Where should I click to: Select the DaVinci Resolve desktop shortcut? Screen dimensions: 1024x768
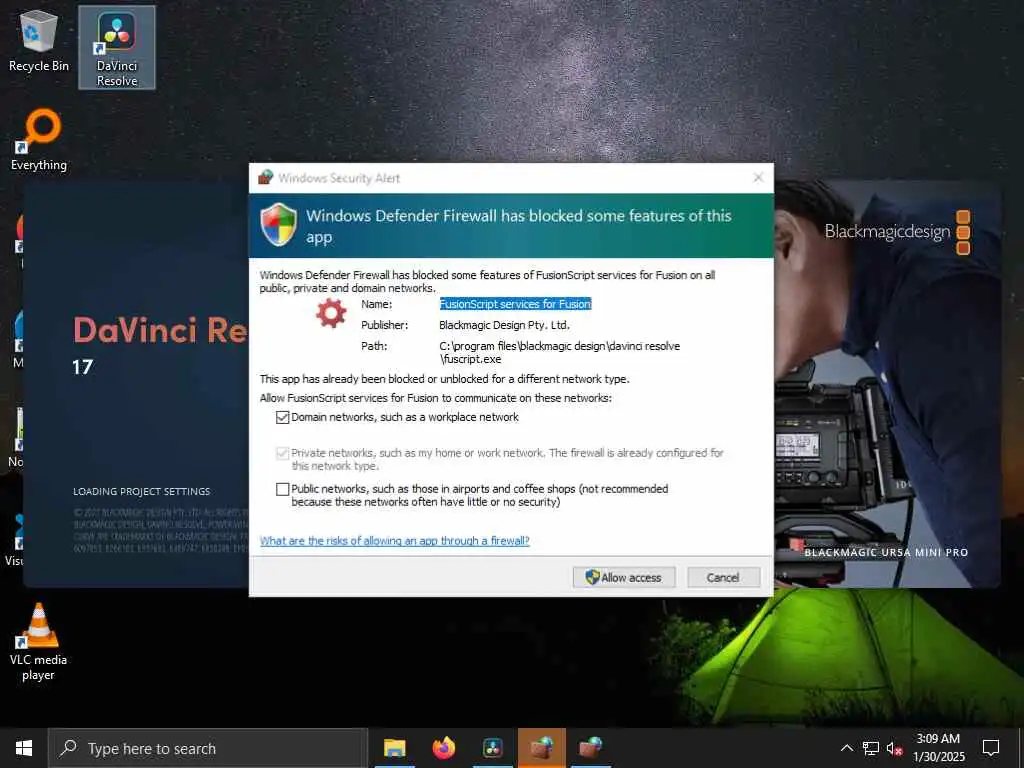click(x=117, y=48)
